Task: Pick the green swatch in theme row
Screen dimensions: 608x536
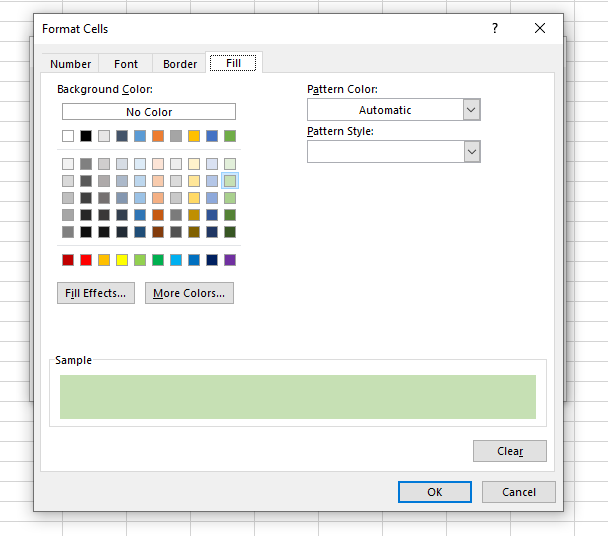Action: pyautogui.click(x=230, y=136)
